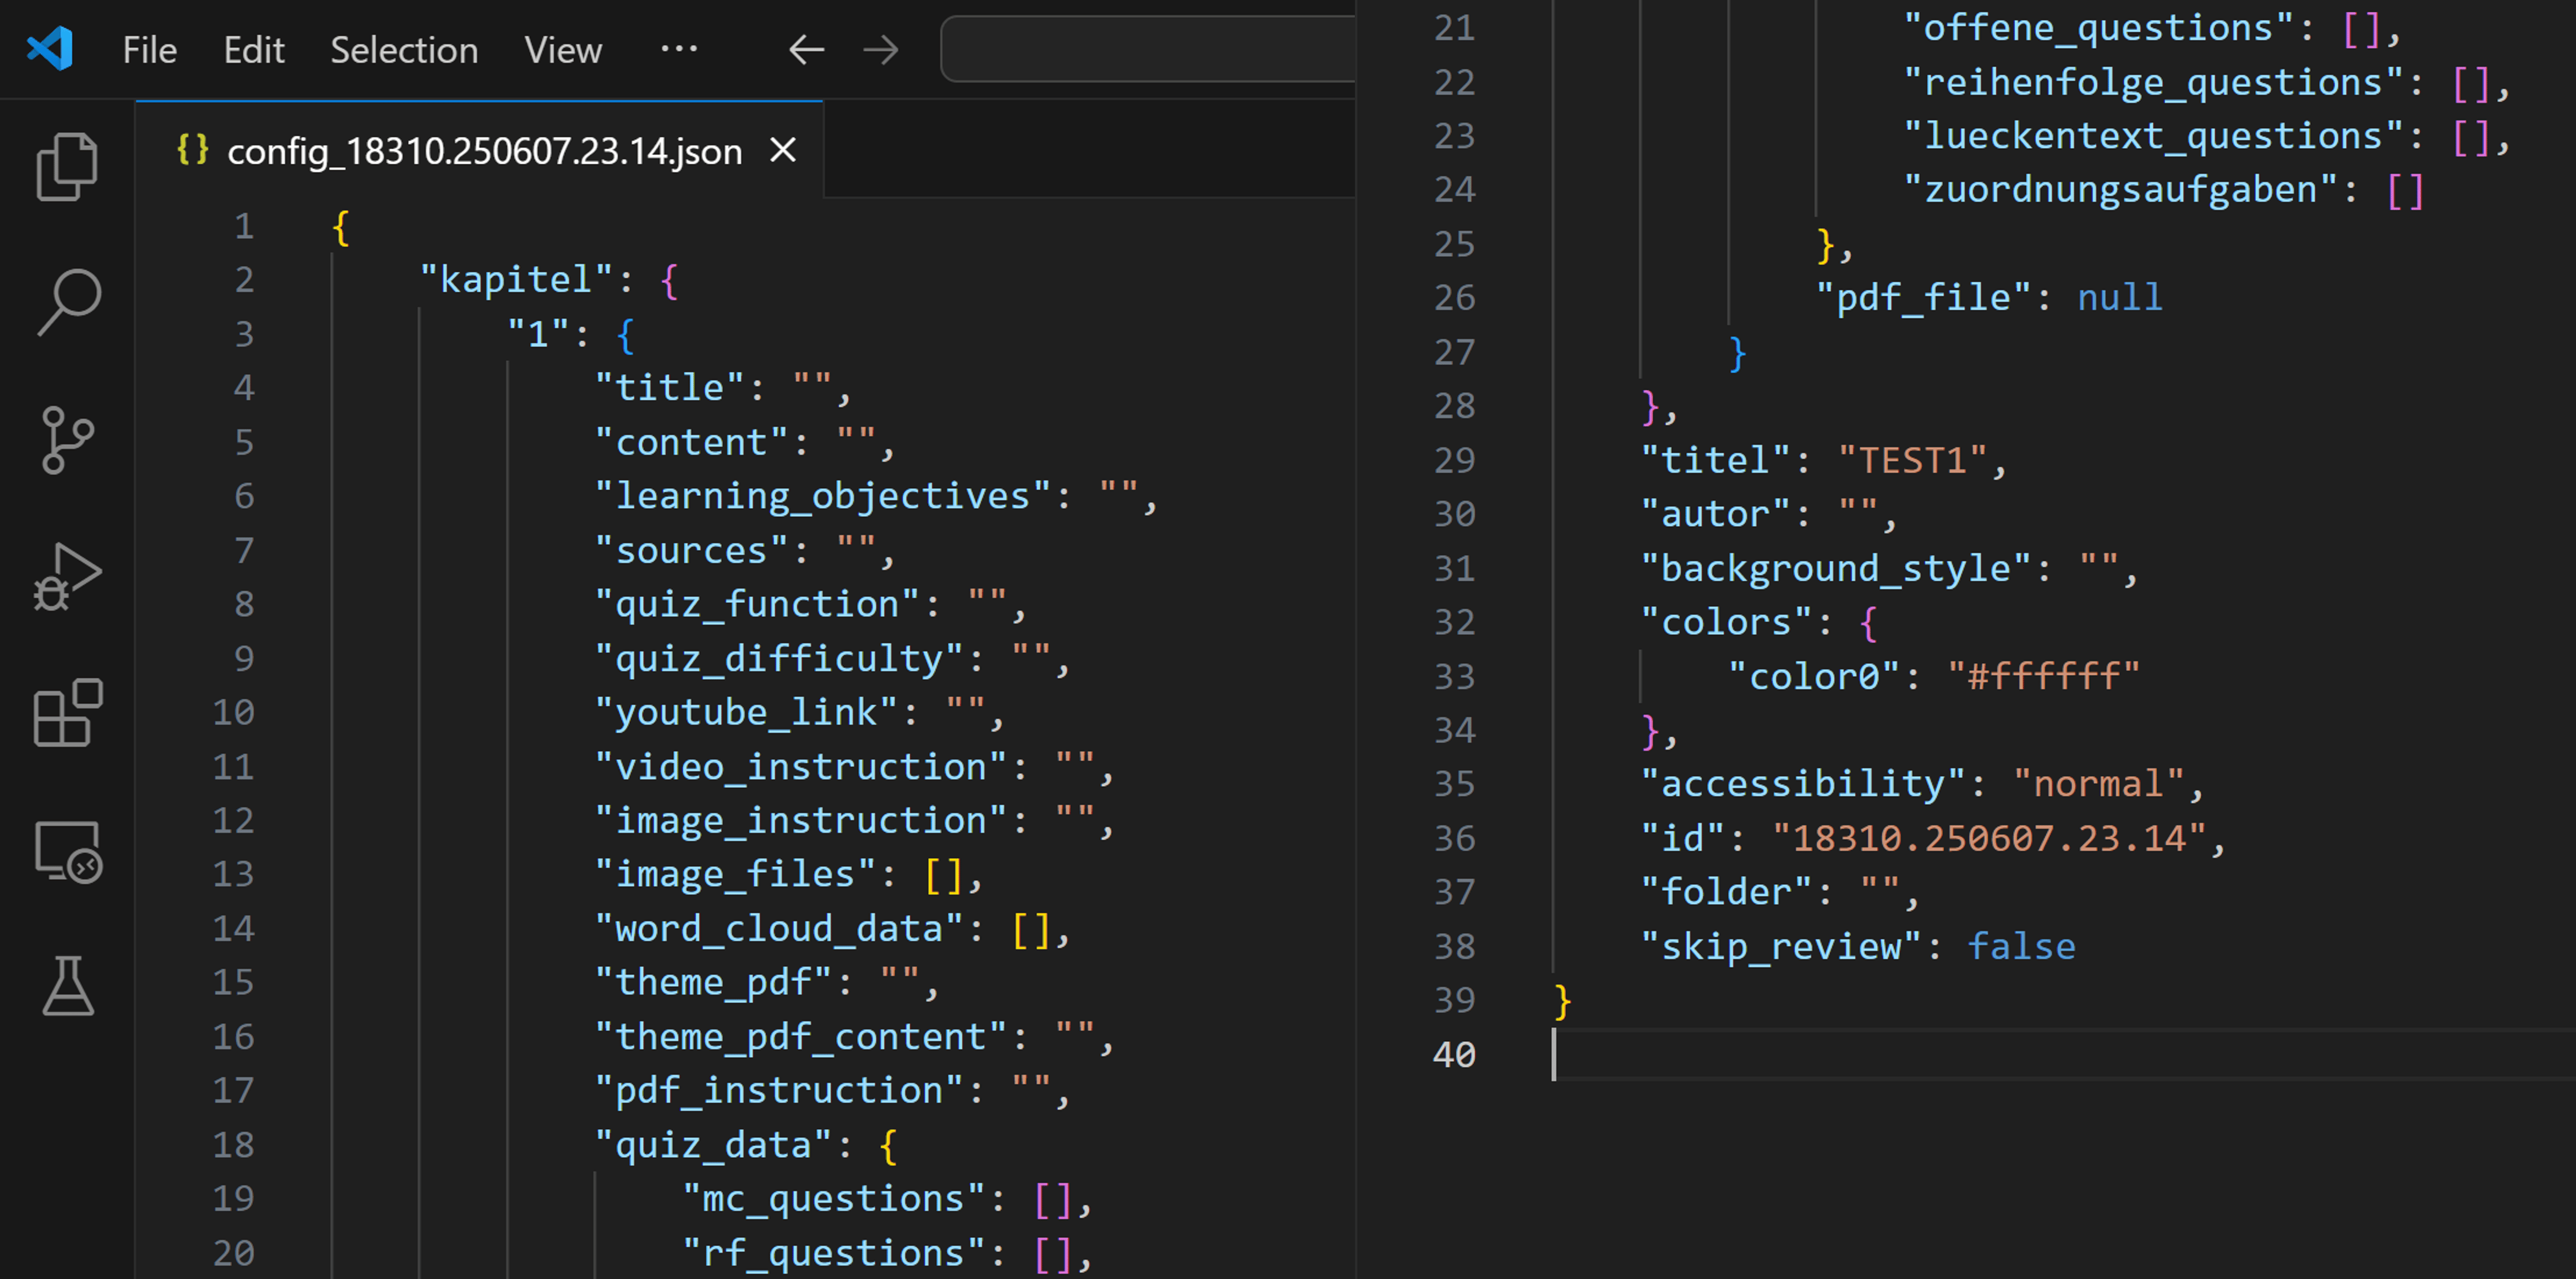Click the "quiz_difficulty" key
This screenshot has height=1279, width=2576.
[x=780, y=658]
